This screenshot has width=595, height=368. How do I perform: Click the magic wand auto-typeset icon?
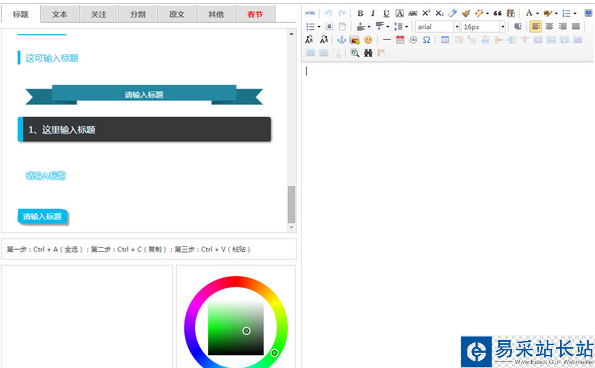pyautogui.click(x=479, y=13)
